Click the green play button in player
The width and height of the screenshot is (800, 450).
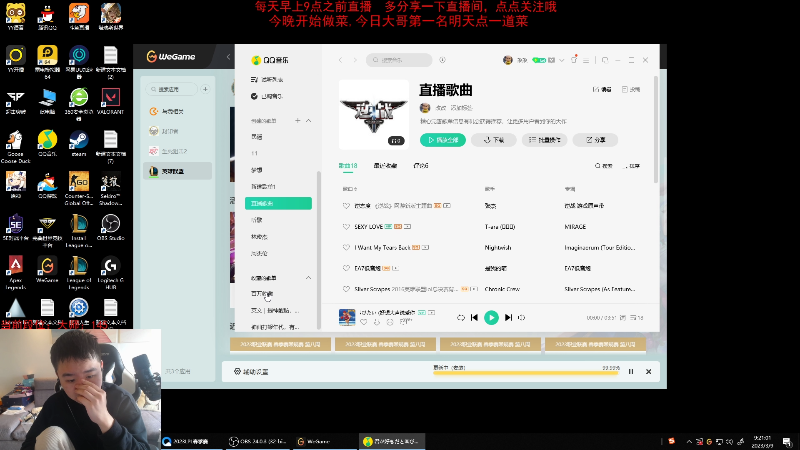(x=491, y=317)
